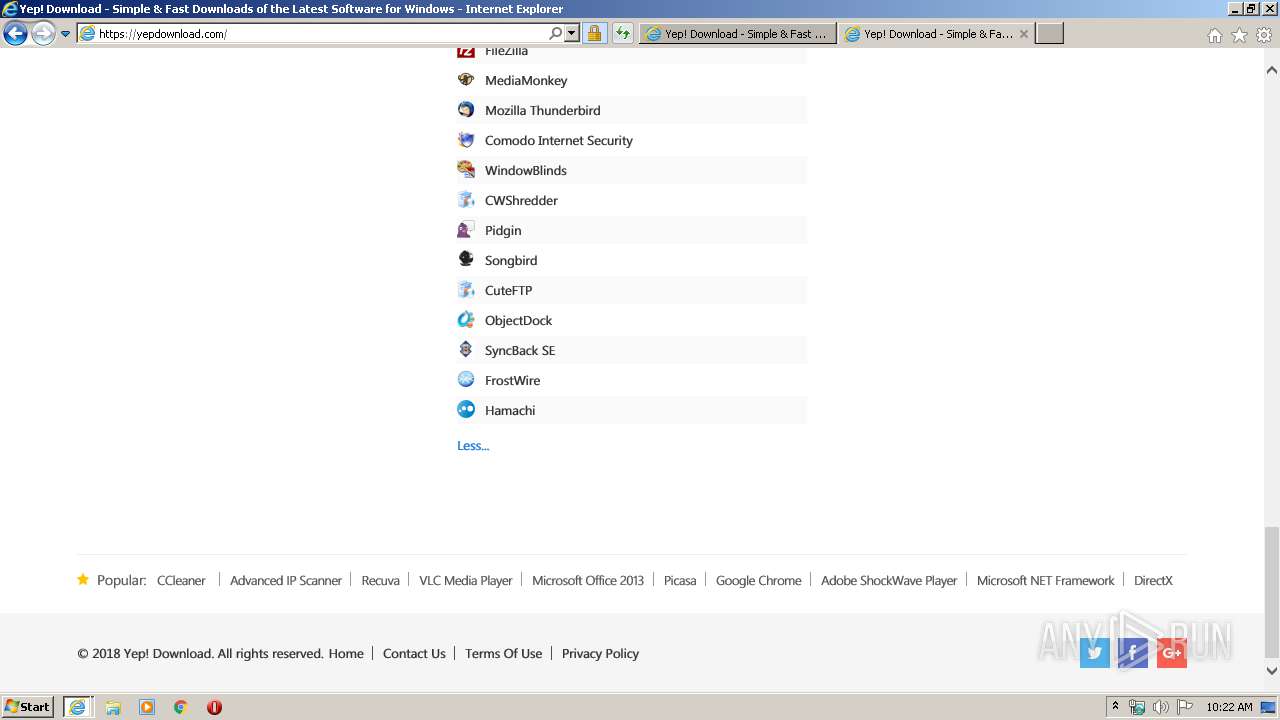Open the Twitter social icon
Image resolution: width=1280 pixels, height=720 pixels.
pyautogui.click(x=1095, y=653)
